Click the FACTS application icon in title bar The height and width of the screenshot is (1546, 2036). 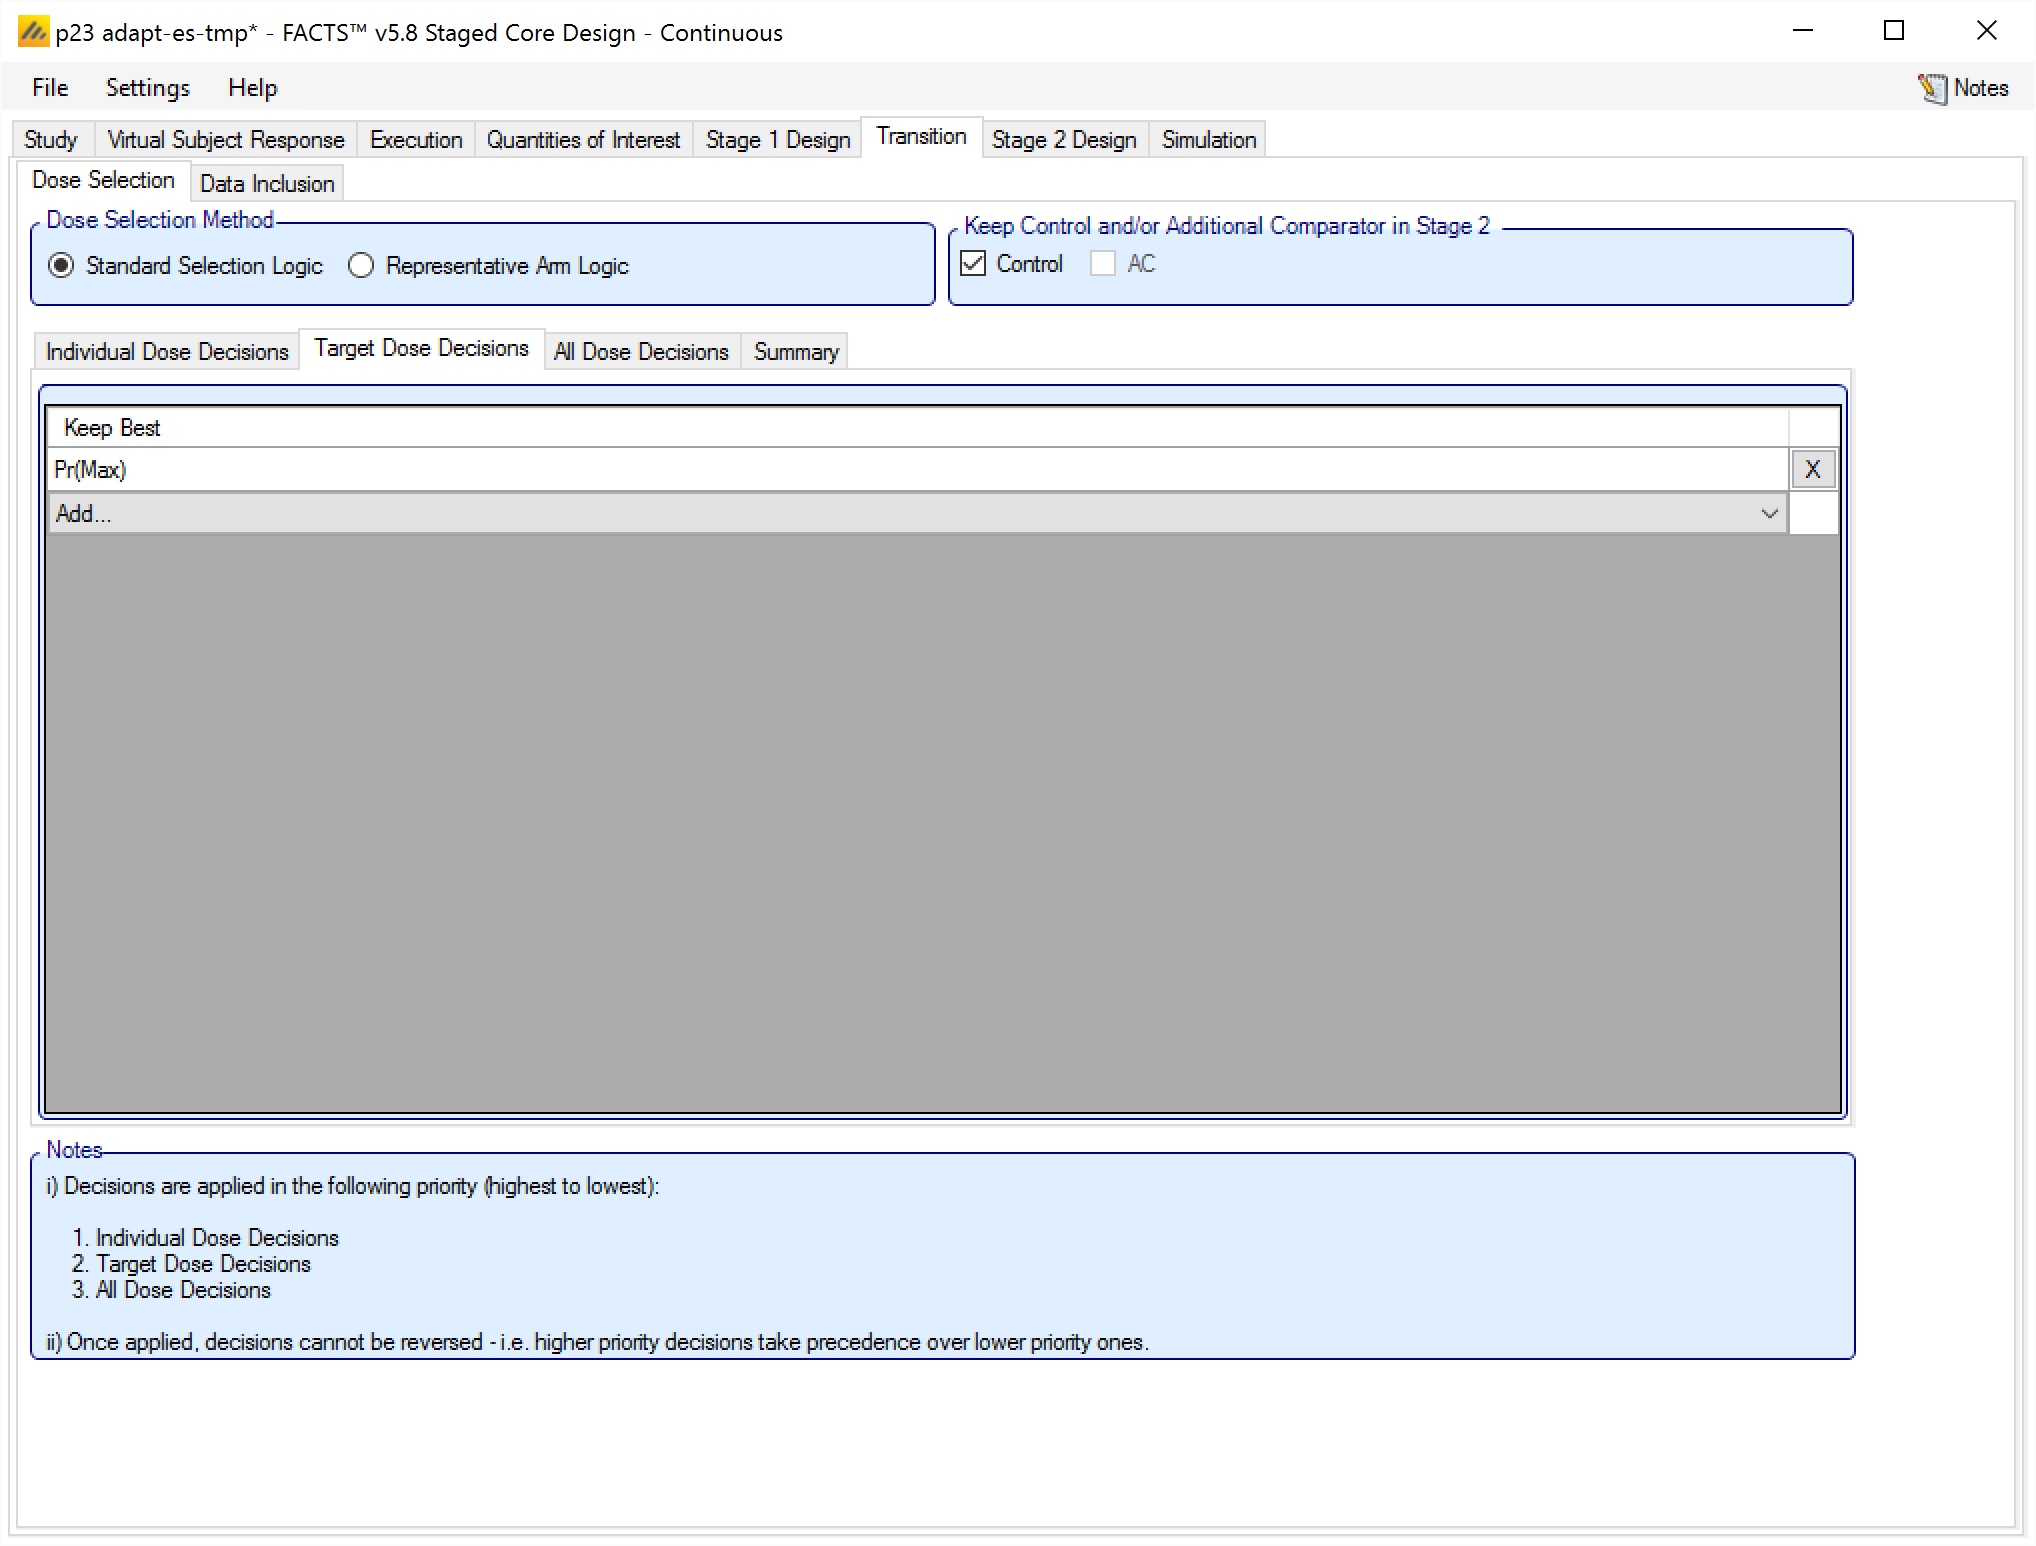pyautogui.click(x=32, y=32)
